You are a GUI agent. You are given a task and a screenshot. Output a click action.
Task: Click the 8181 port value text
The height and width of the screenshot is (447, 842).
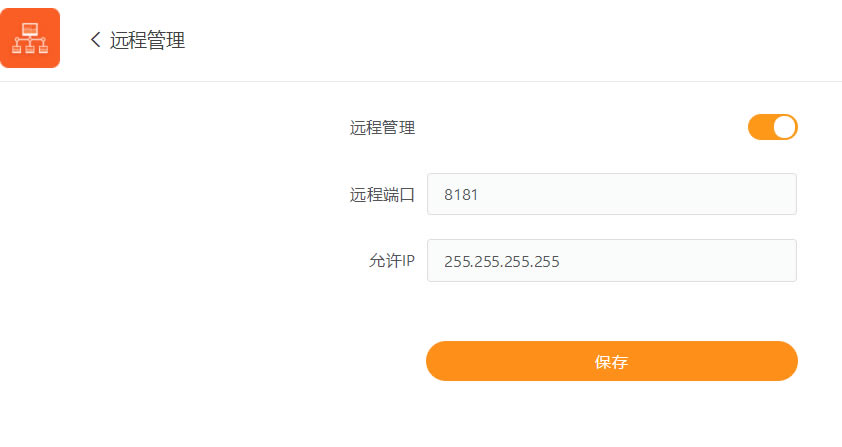point(461,195)
